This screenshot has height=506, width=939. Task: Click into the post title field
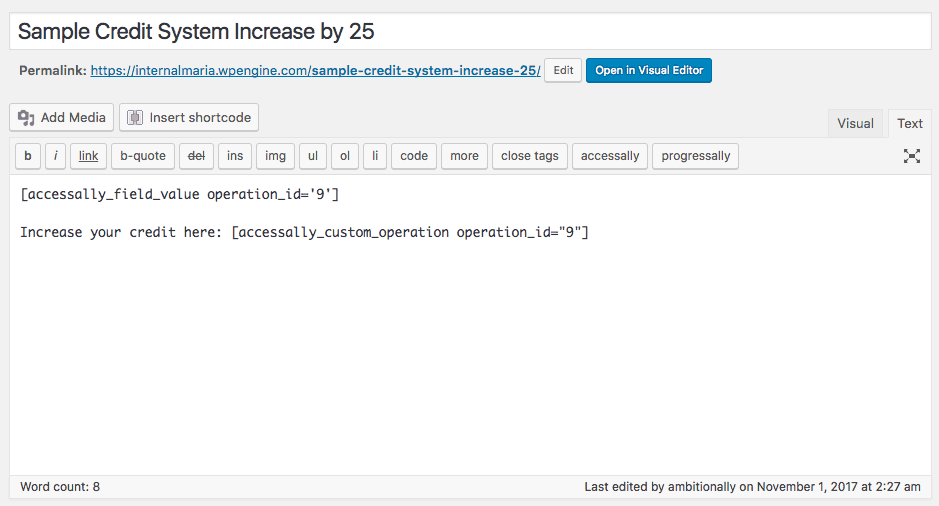470,31
